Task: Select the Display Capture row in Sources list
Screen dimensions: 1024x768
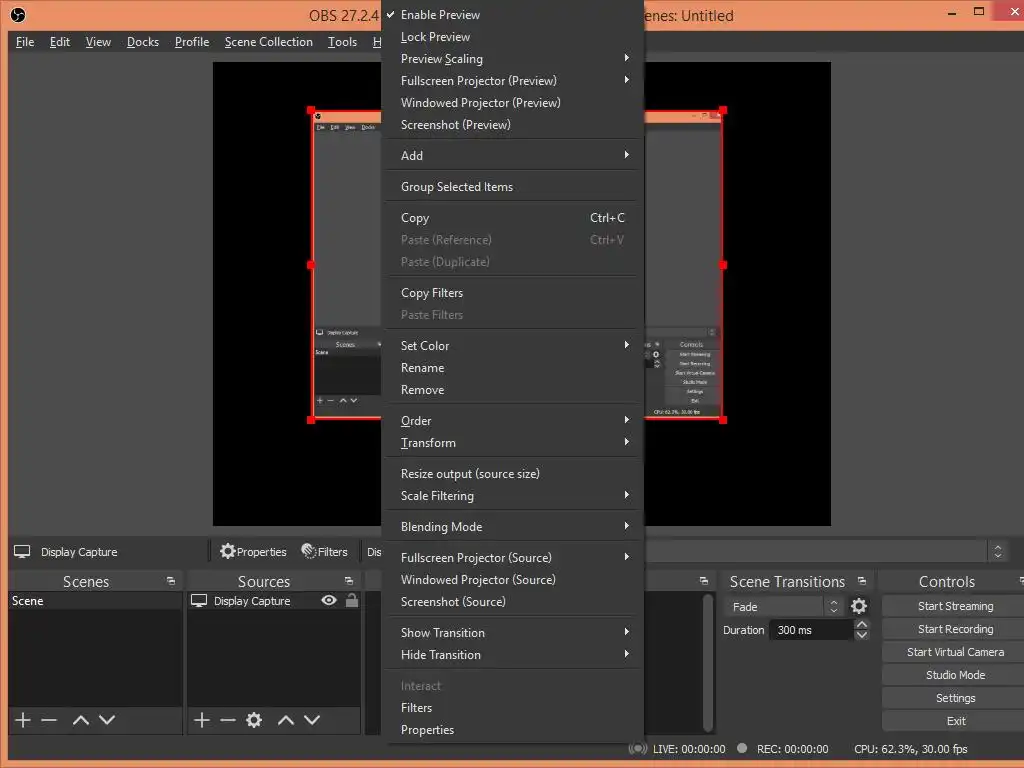Action: pos(274,601)
